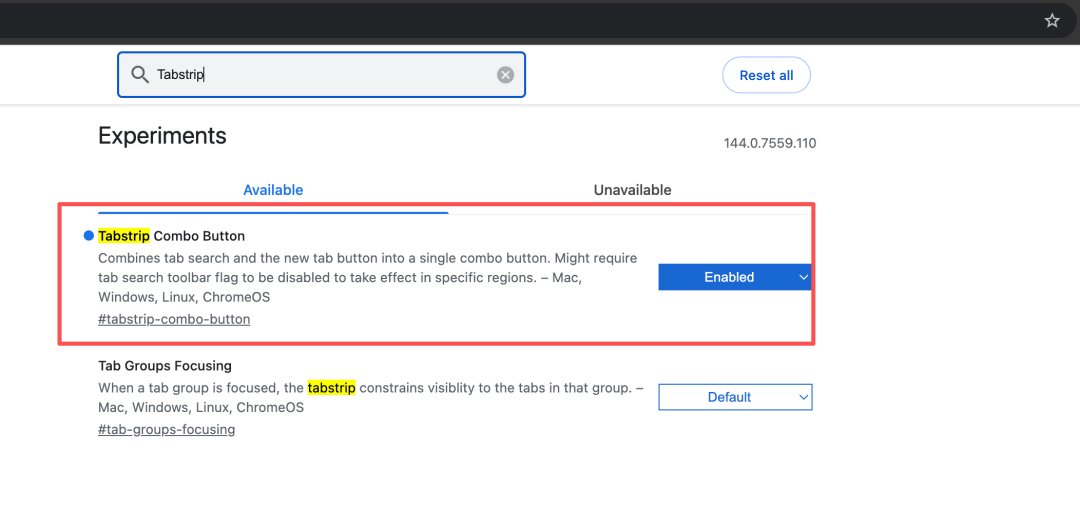
Task: Open the #tabstrip-combo-button link
Action: click(x=174, y=320)
